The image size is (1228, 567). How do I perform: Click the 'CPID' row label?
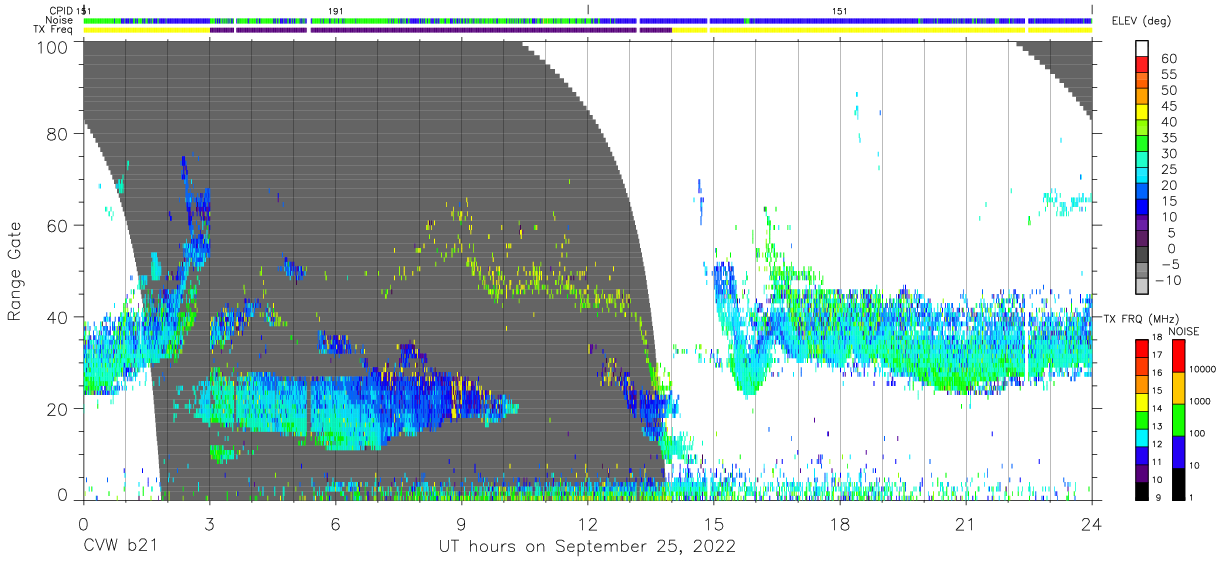pos(61,10)
